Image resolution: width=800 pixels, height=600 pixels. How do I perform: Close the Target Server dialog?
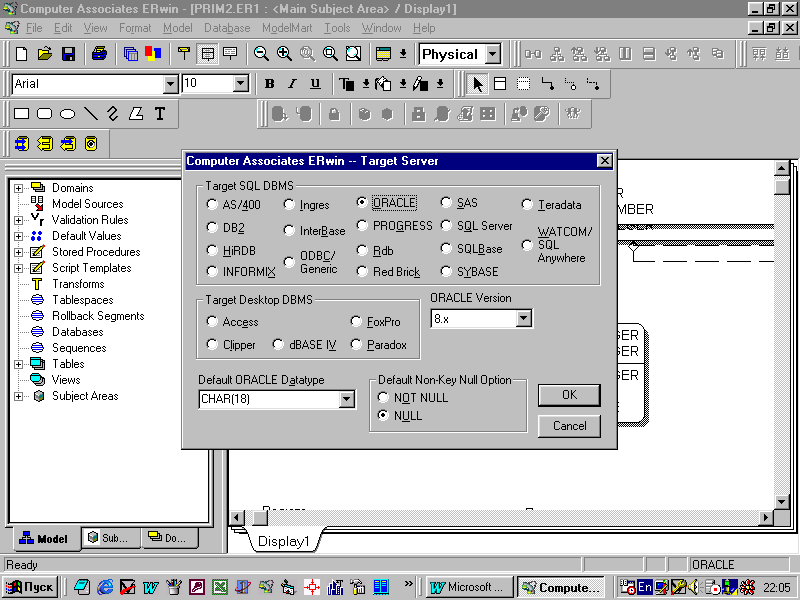[605, 161]
